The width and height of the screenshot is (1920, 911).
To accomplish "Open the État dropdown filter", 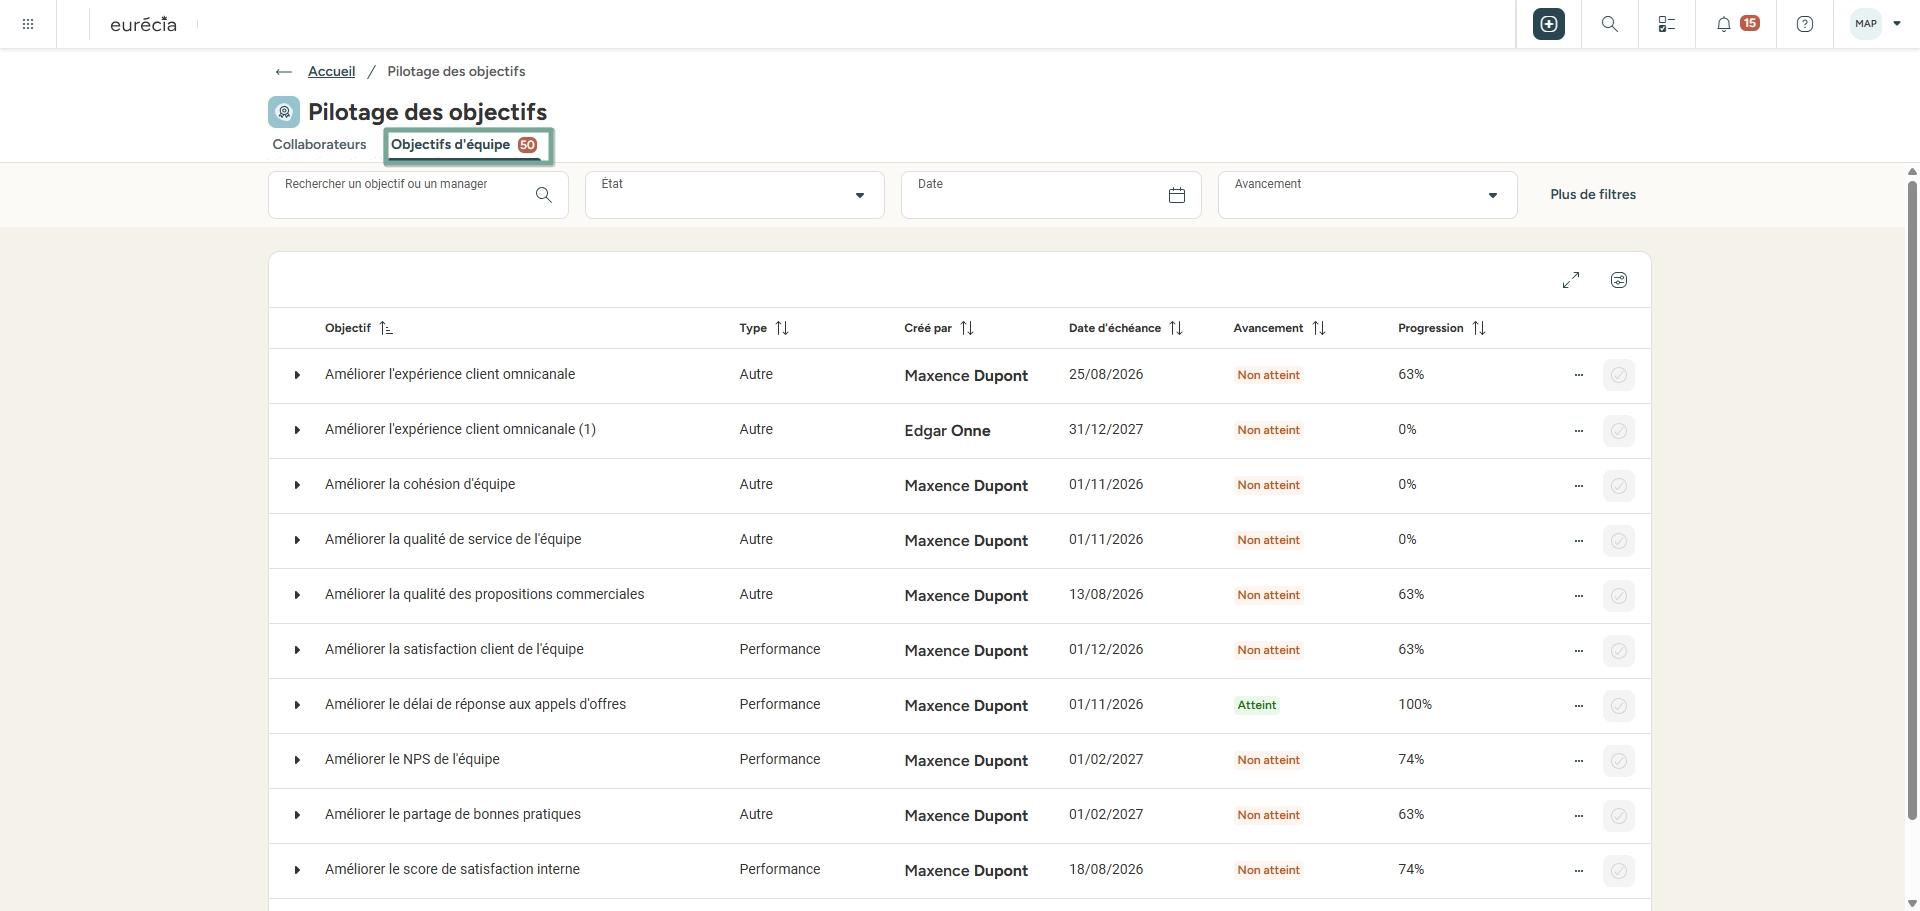I will point(735,195).
